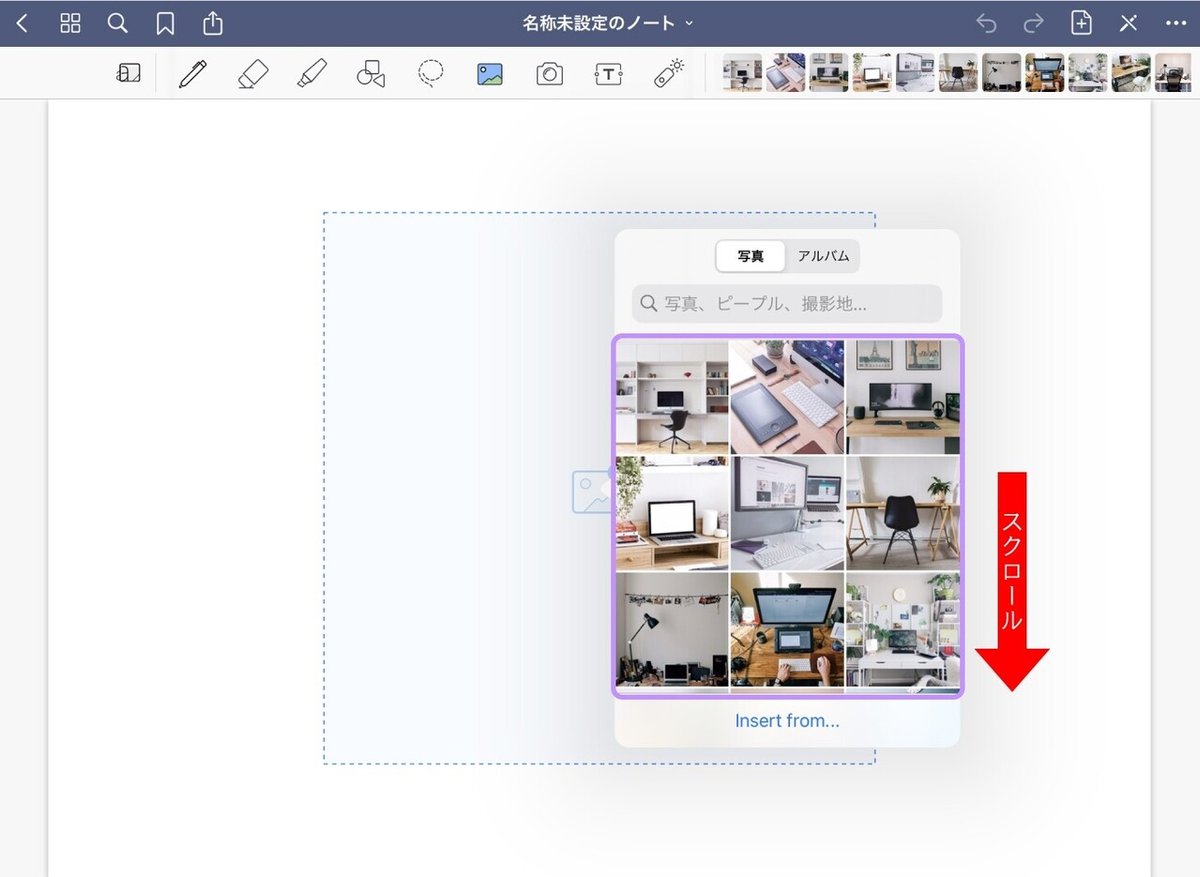Select the Eiffel poster desk thumbnail in the toolbar strip
This screenshot has width=1200, height=877.
tap(829, 73)
